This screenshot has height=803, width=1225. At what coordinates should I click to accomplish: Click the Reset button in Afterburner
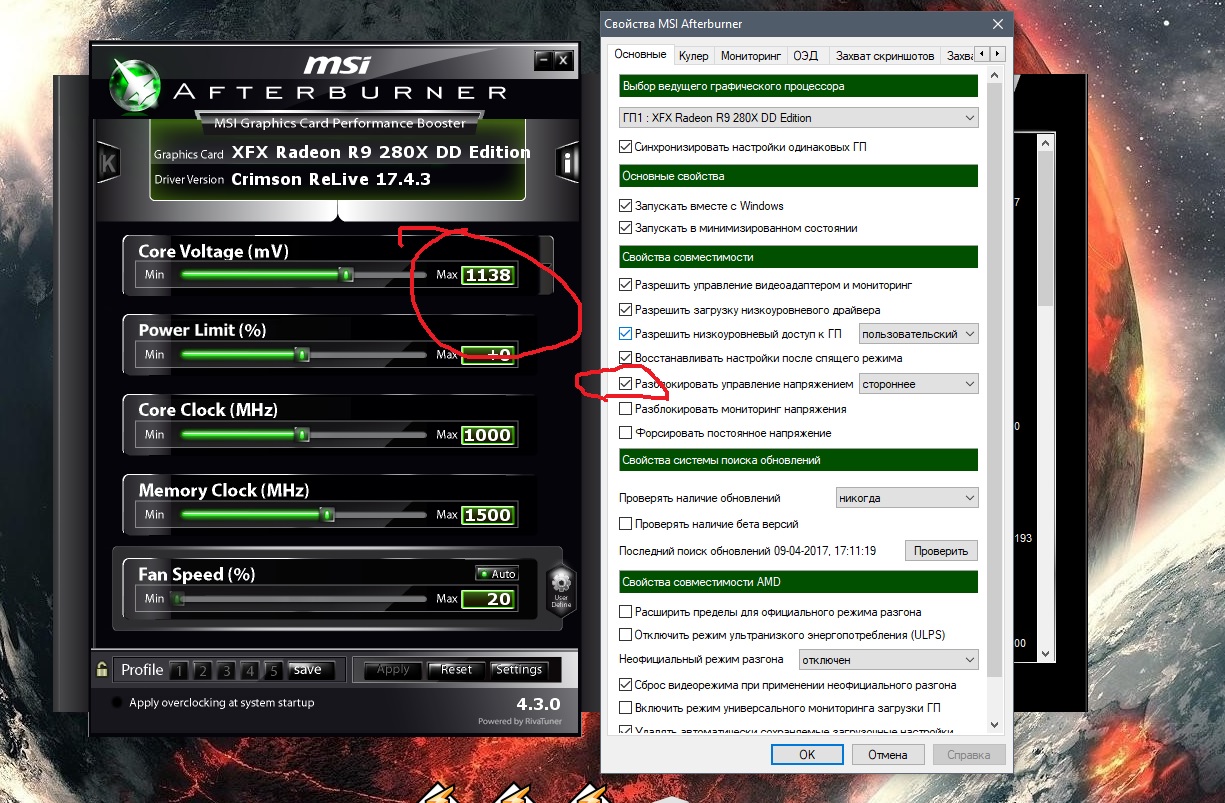click(x=456, y=670)
